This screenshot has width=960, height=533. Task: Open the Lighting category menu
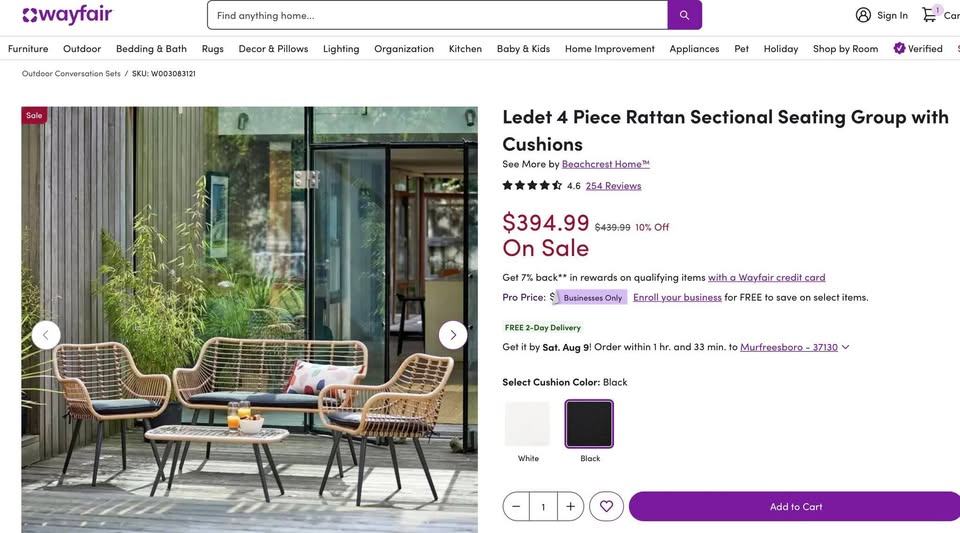(x=341, y=48)
